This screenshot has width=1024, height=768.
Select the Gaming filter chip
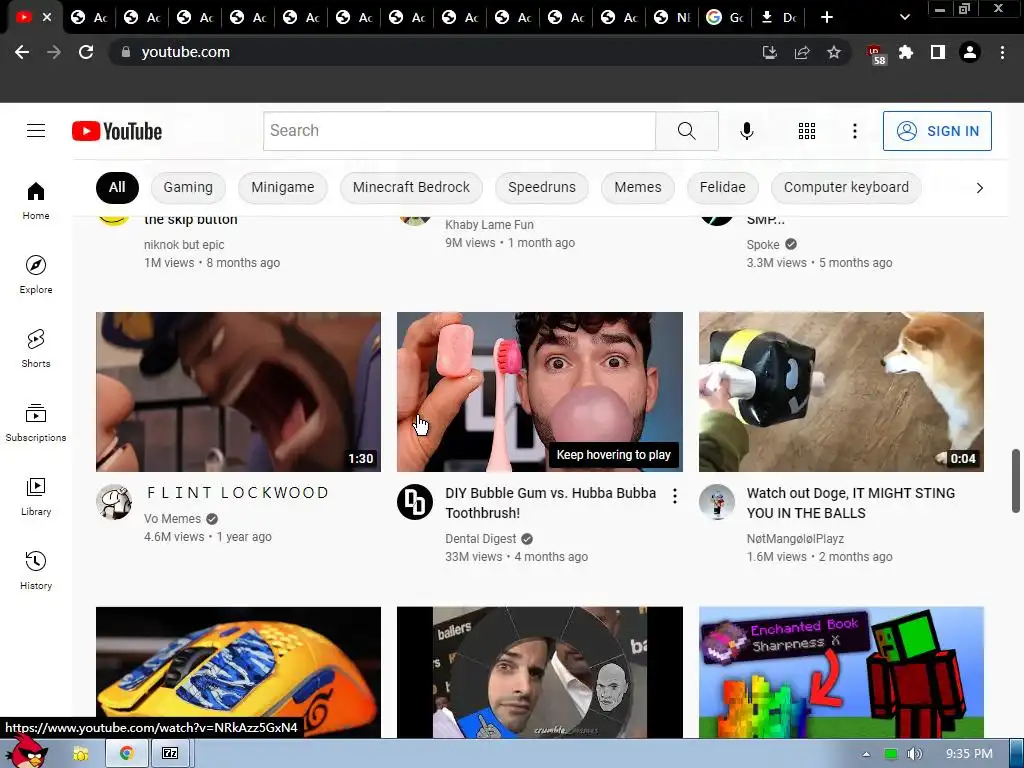pyautogui.click(x=188, y=187)
